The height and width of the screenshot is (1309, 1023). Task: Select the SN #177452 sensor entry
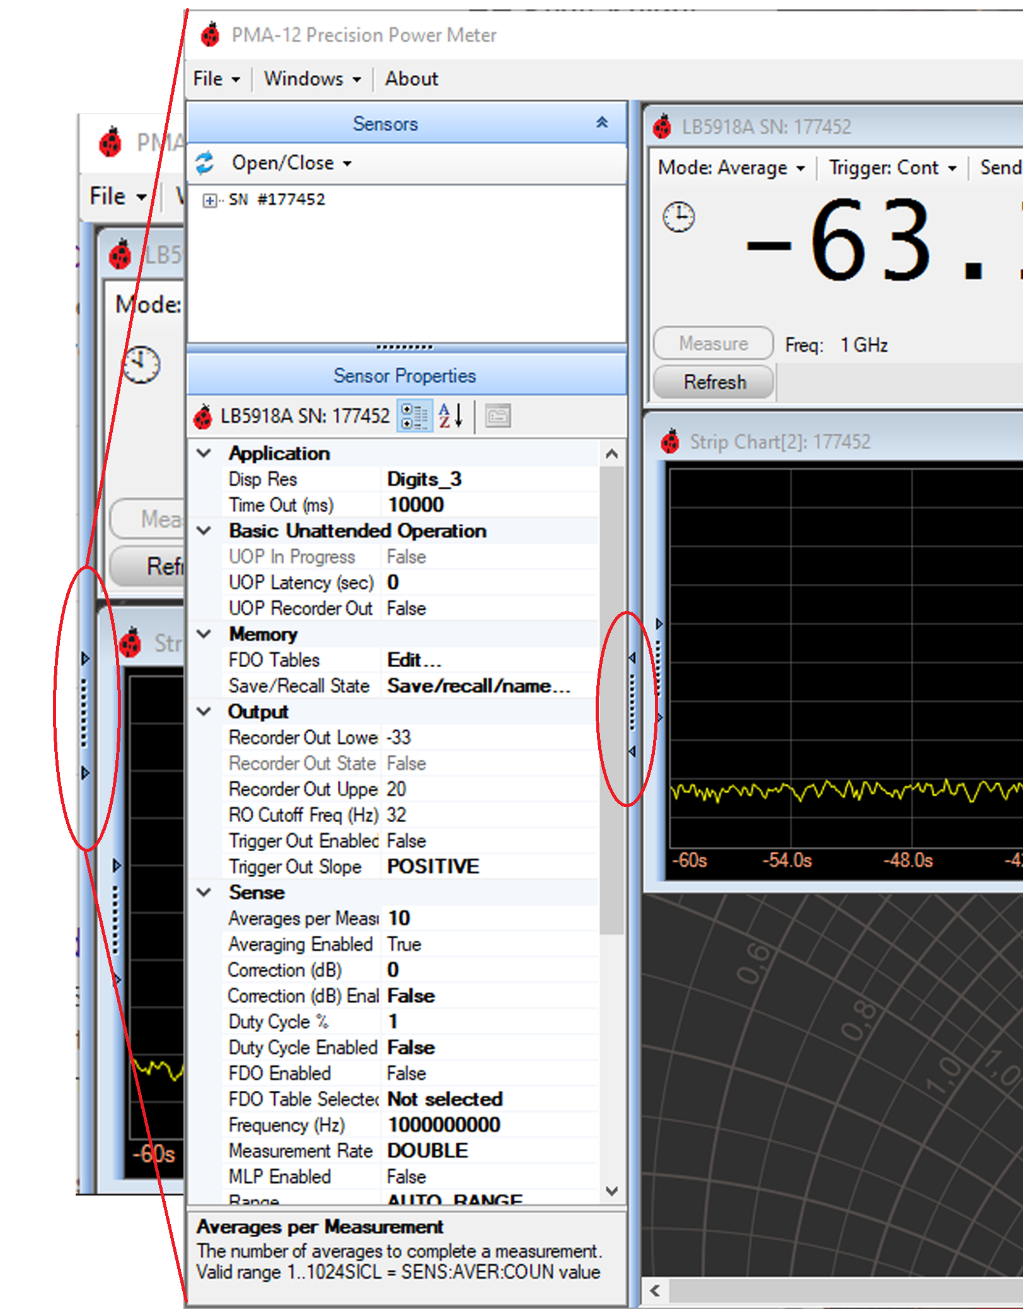coord(277,200)
